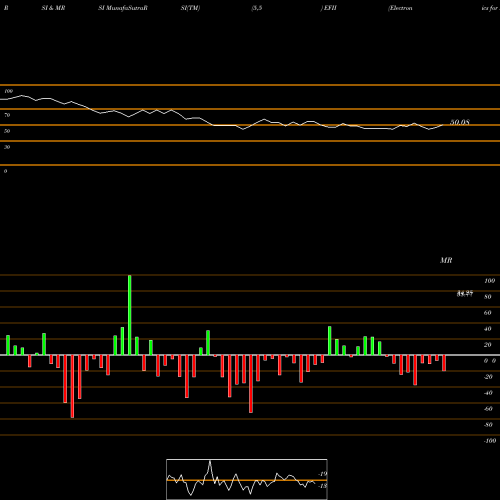Click the MR axis label -60
The width and height of the screenshot is (500, 500).
point(488,409)
